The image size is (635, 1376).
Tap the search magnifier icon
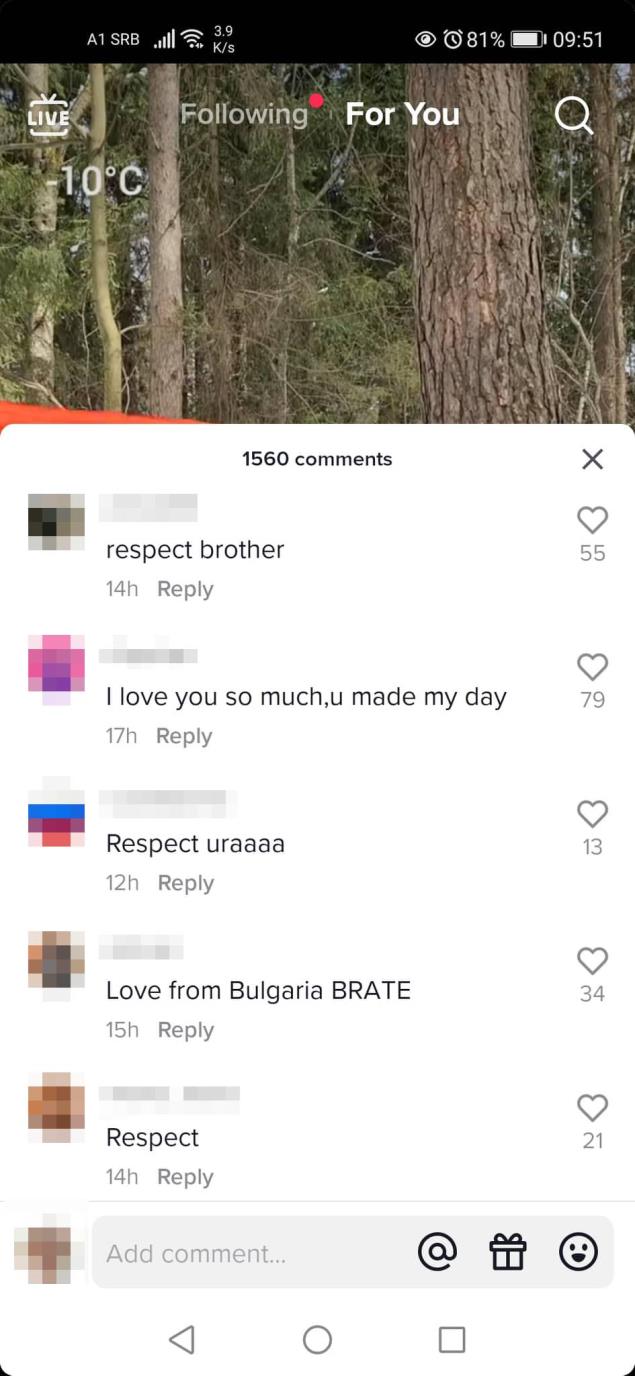coord(574,115)
